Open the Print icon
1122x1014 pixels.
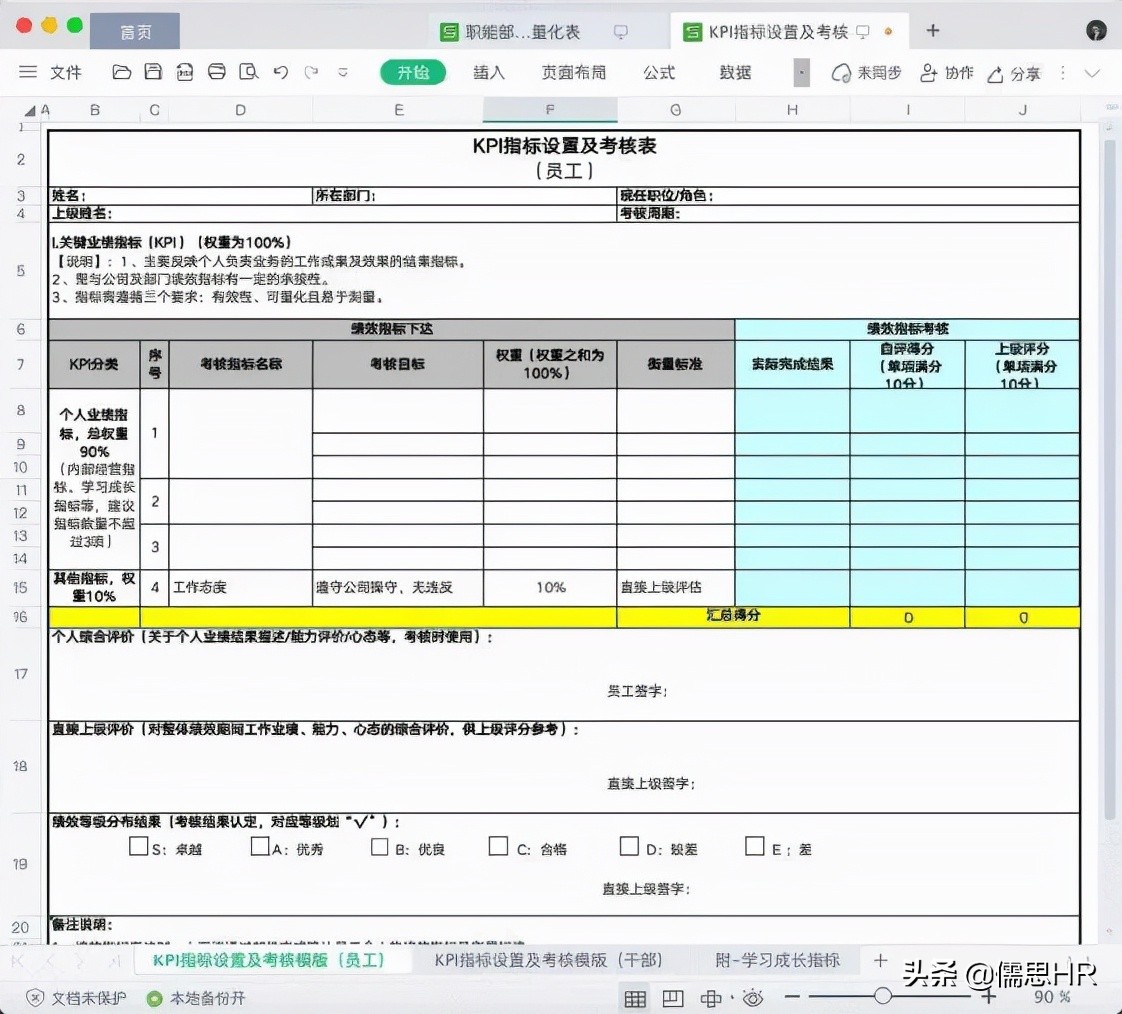pos(216,72)
